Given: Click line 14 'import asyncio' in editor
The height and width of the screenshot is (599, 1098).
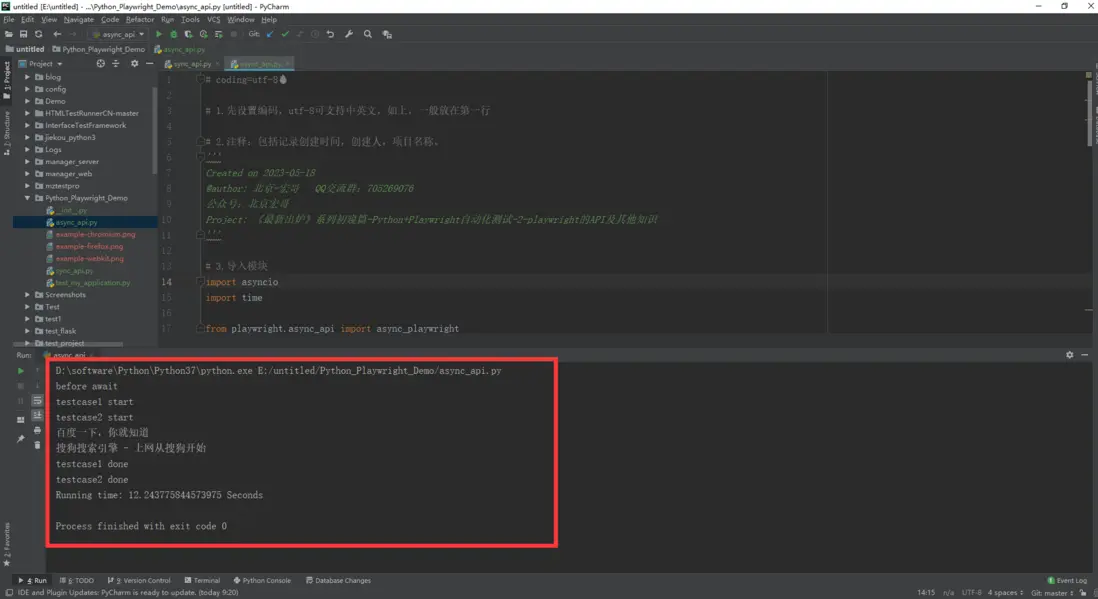Looking at the screenshot, I should 242,282.
